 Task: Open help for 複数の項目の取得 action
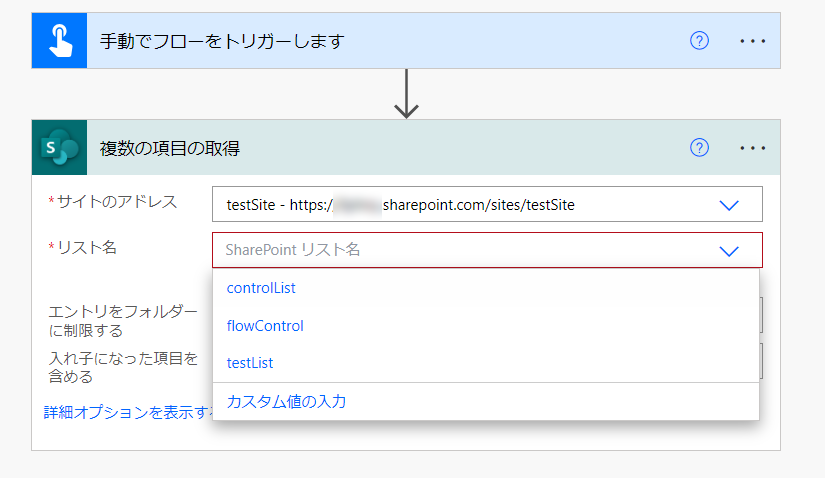click(x=699, y=147)
